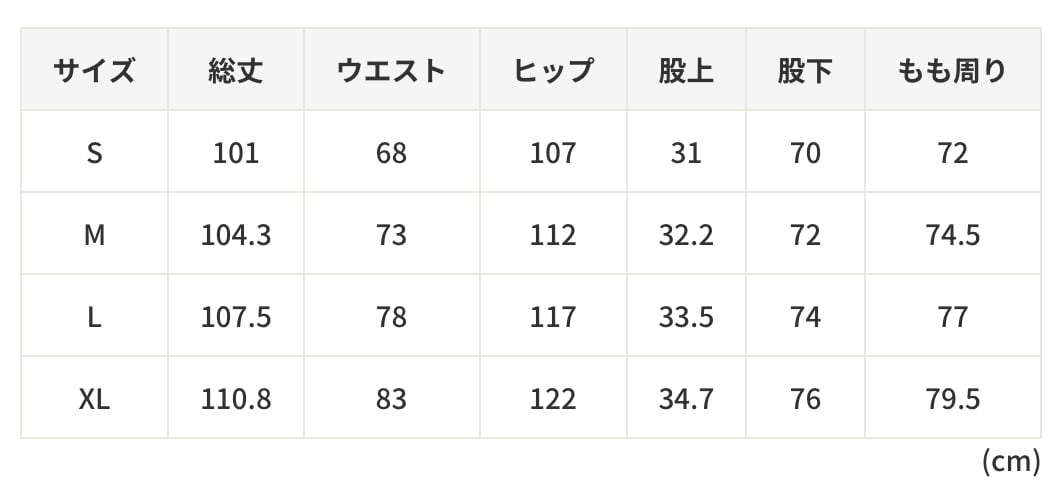Click the L size row label

94,317
